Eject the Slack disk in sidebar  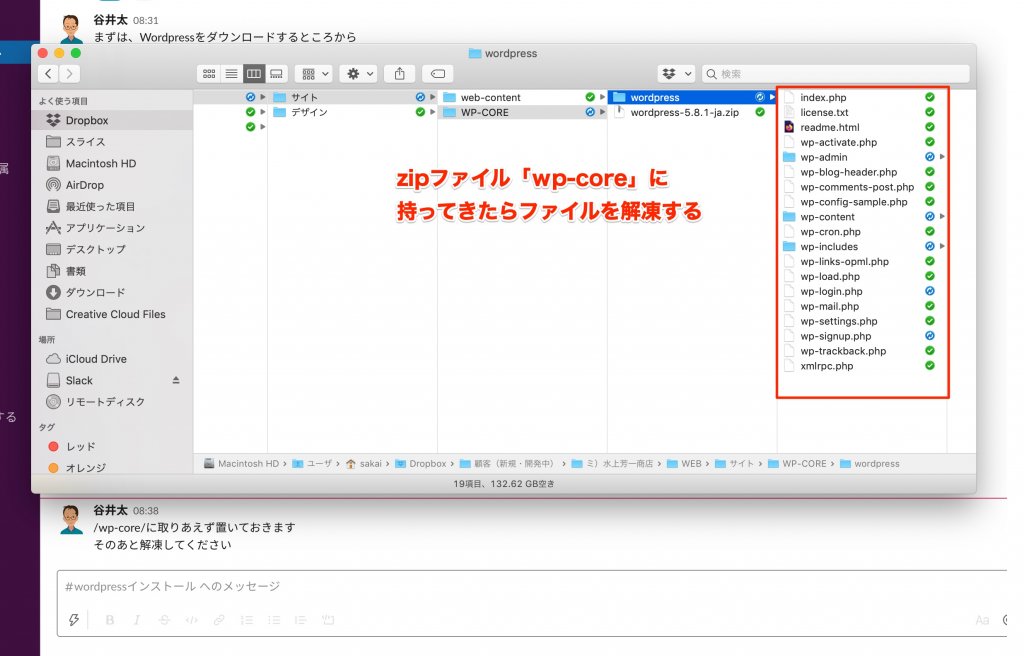click(x=176, y=380)
